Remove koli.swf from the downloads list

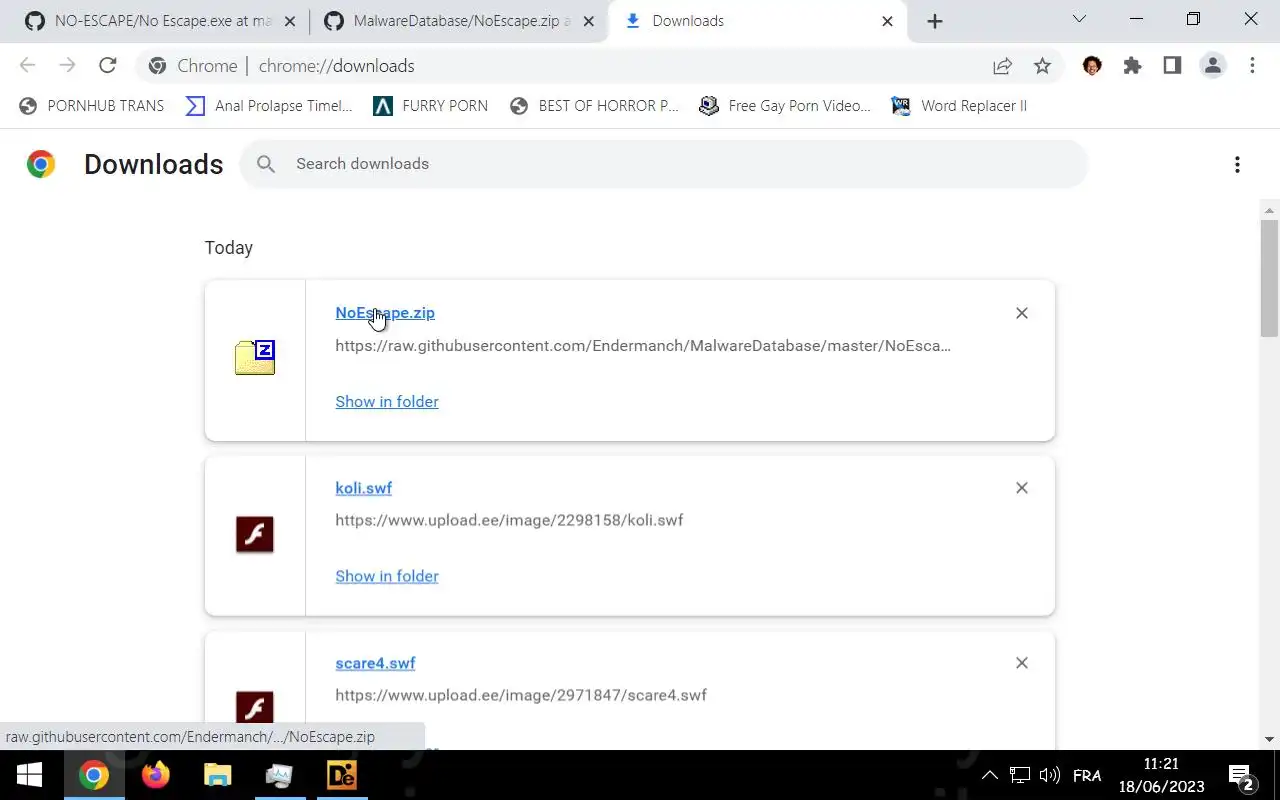click(x=1022, y=488)
